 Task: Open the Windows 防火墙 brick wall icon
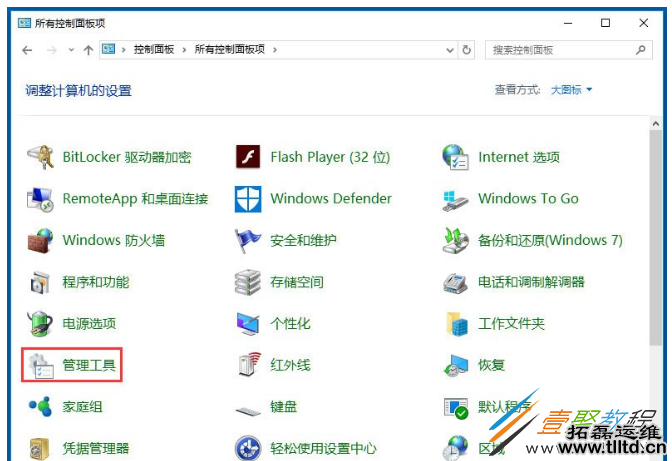[40, 240]
